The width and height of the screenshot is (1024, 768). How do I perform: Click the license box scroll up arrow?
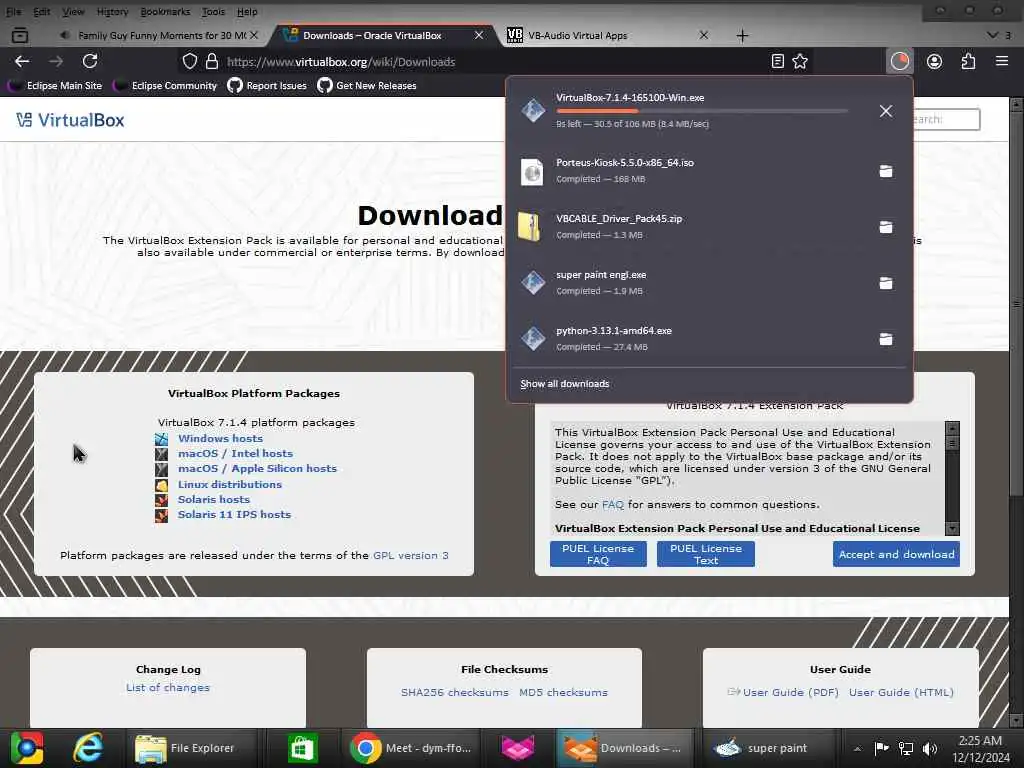(x=952, y=428)
